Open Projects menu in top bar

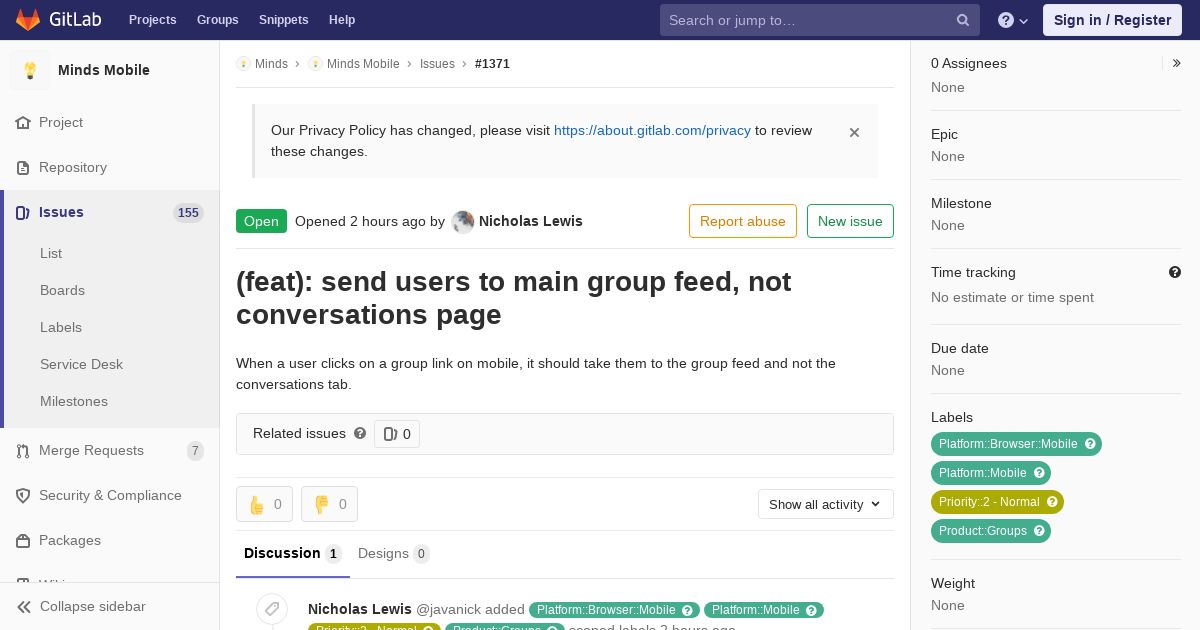(152, 20)
